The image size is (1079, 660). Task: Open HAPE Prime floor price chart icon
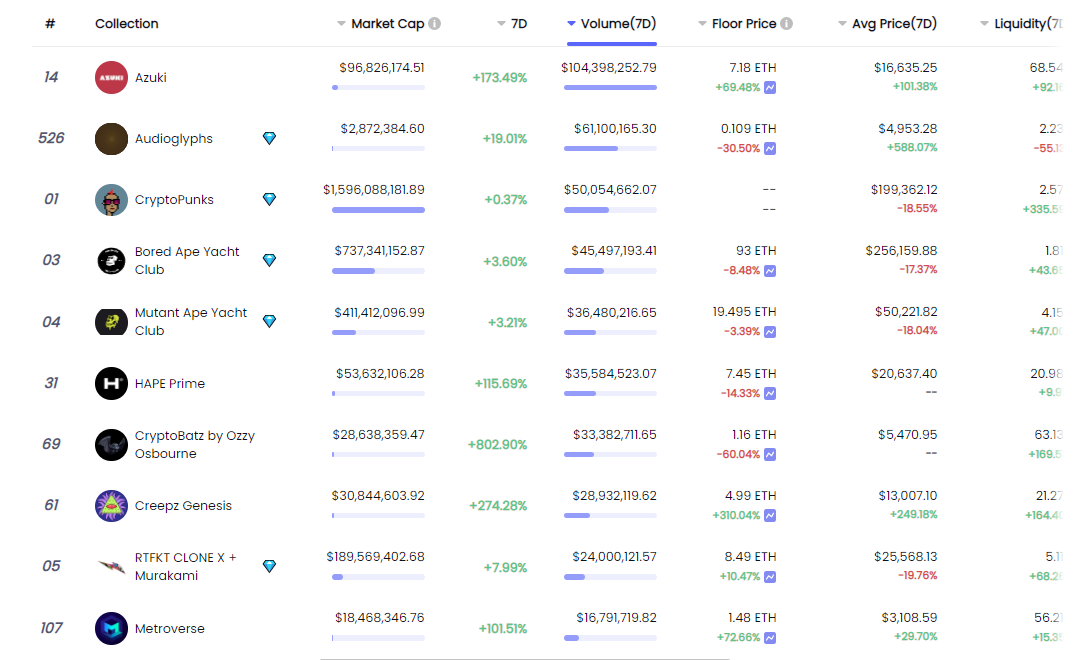click(770, 394)
